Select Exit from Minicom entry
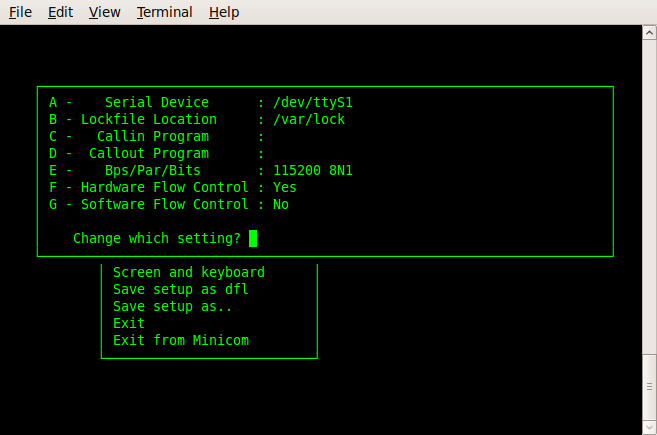Viewport: 657px width, 435px height. [181, 340]
